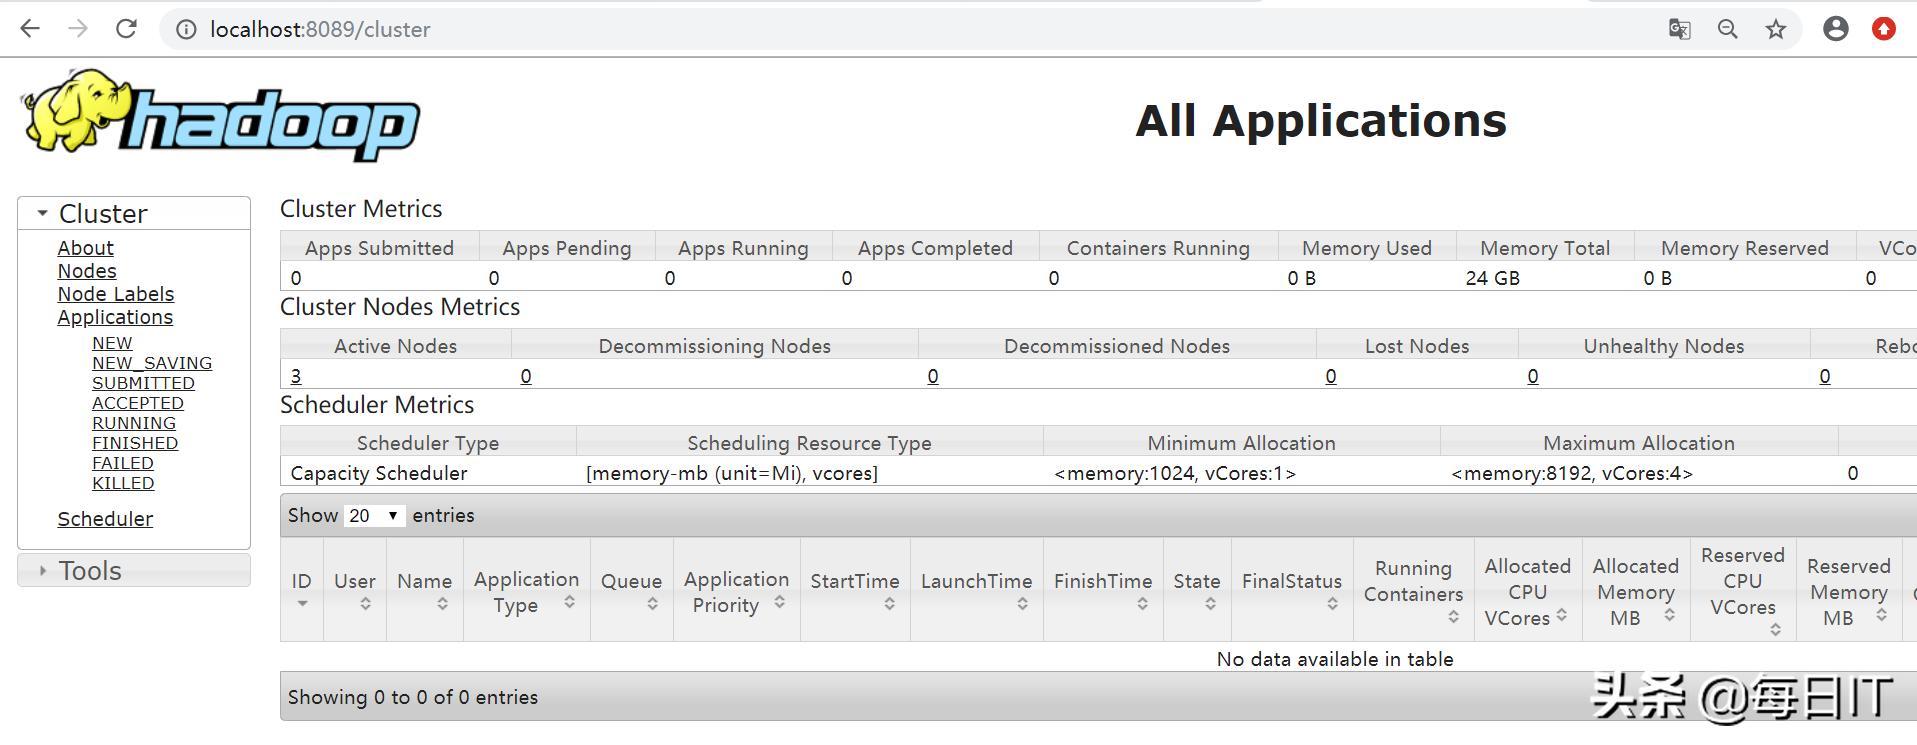1917x745 pixels.
Task: Go back using the browser back arrow
Action: tap(30, 29)
